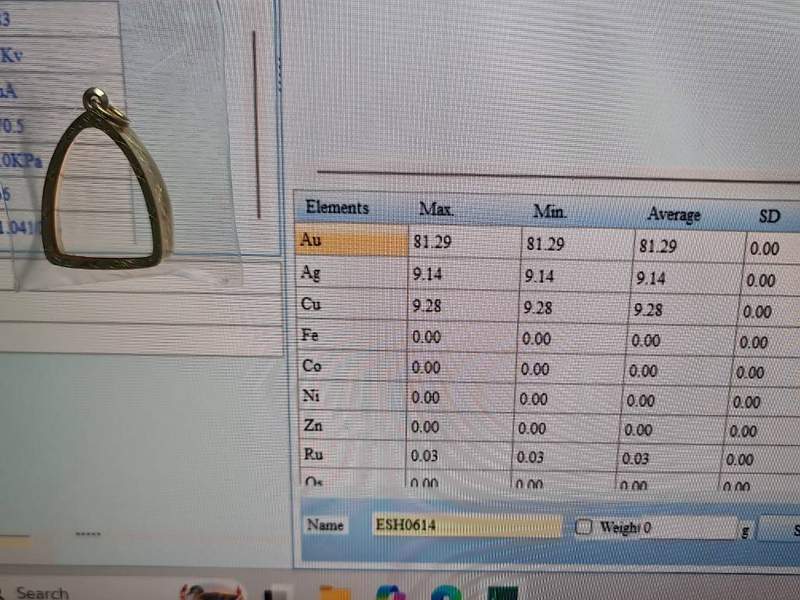Image resolution: width=800 pixels, height=600 pixels.
Task: Select the Fe element row
Action: pos(350,336)
